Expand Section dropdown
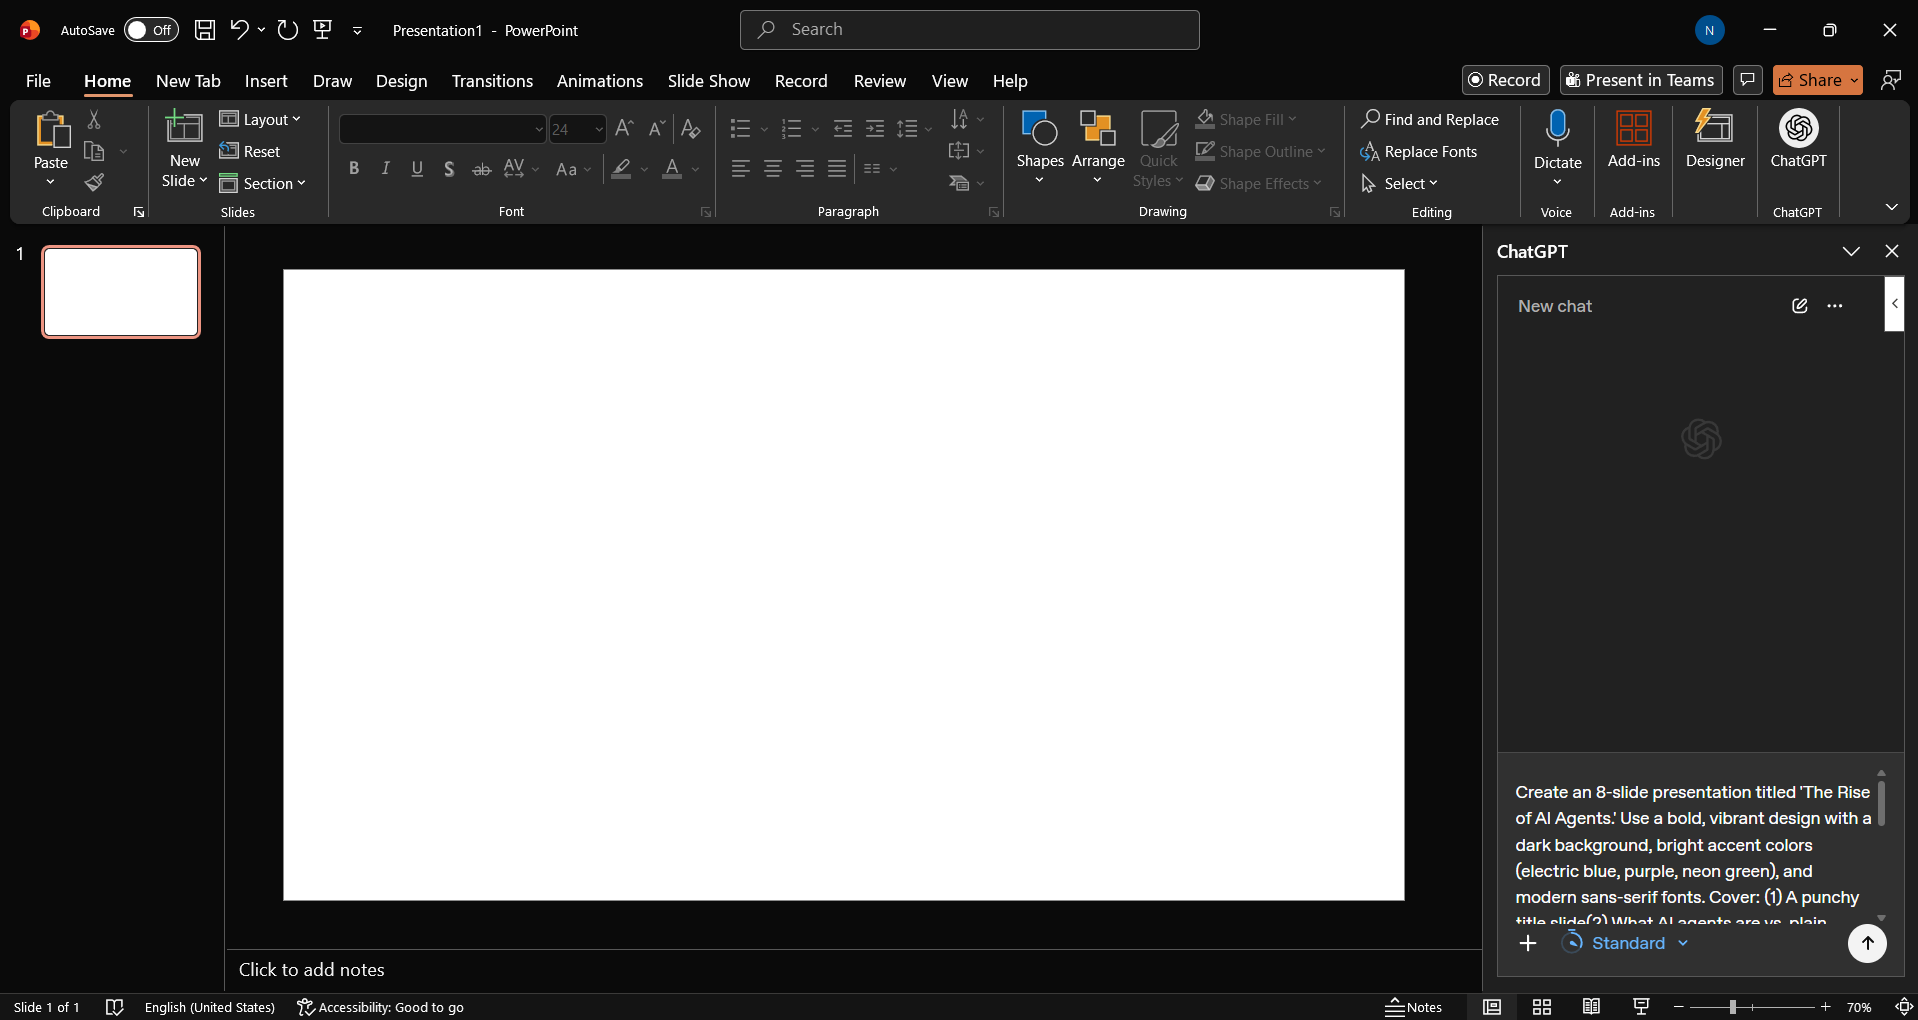 (x=263, y=183)
